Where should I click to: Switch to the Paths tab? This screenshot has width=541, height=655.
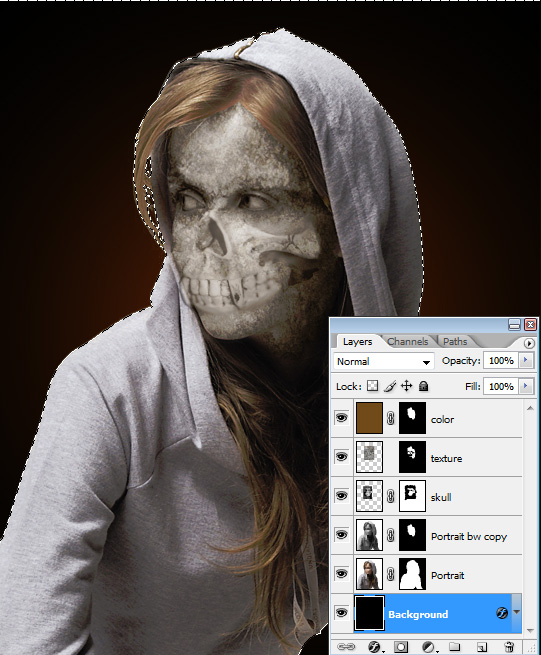point(455,342)
